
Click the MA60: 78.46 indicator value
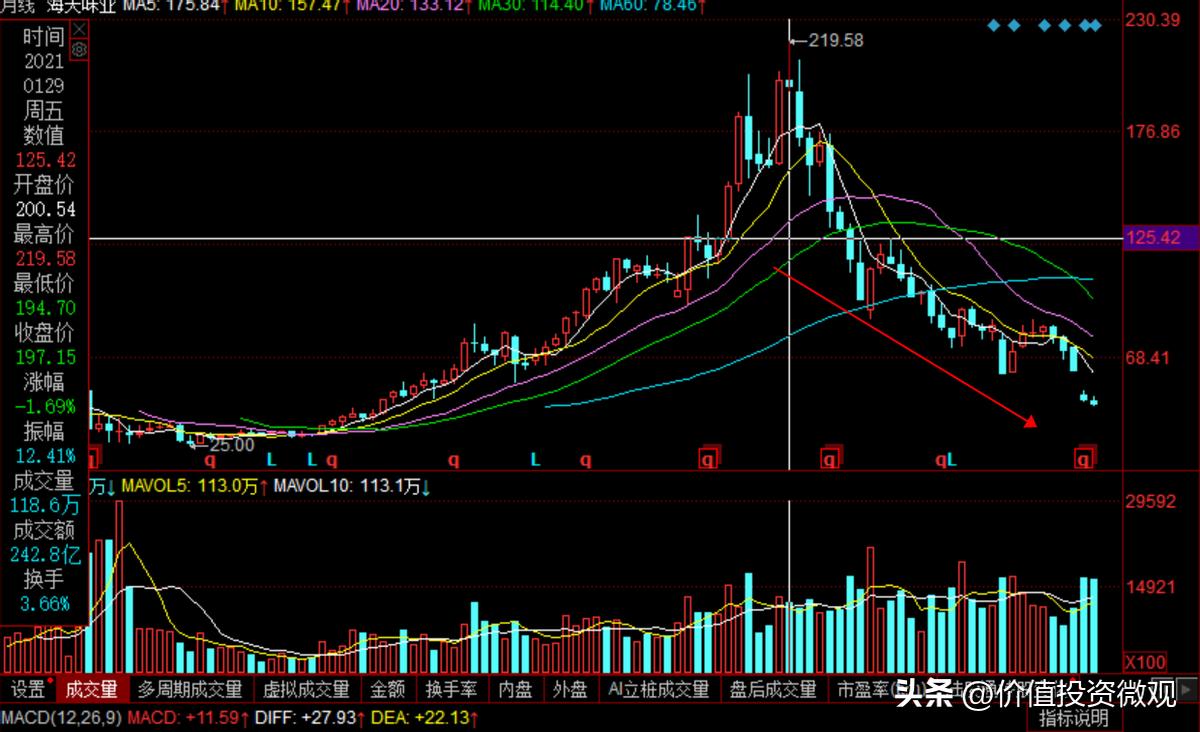(650, 6)
